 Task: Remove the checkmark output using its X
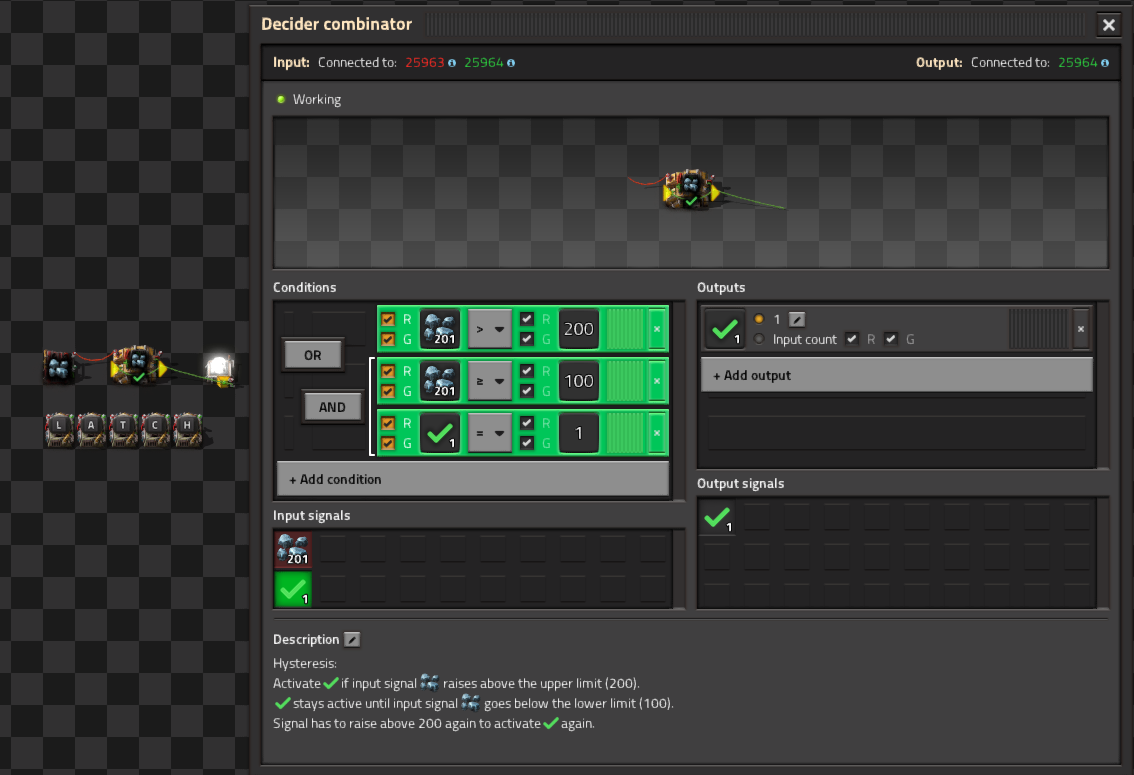1080,329
